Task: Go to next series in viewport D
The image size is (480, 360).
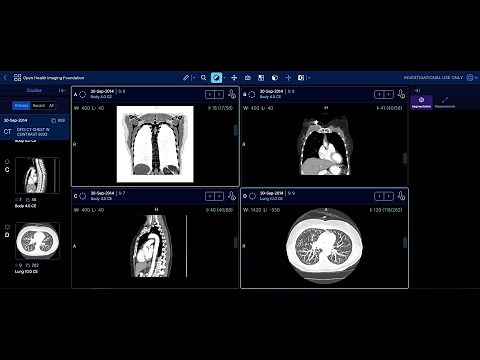Action: tap(388, 196)
